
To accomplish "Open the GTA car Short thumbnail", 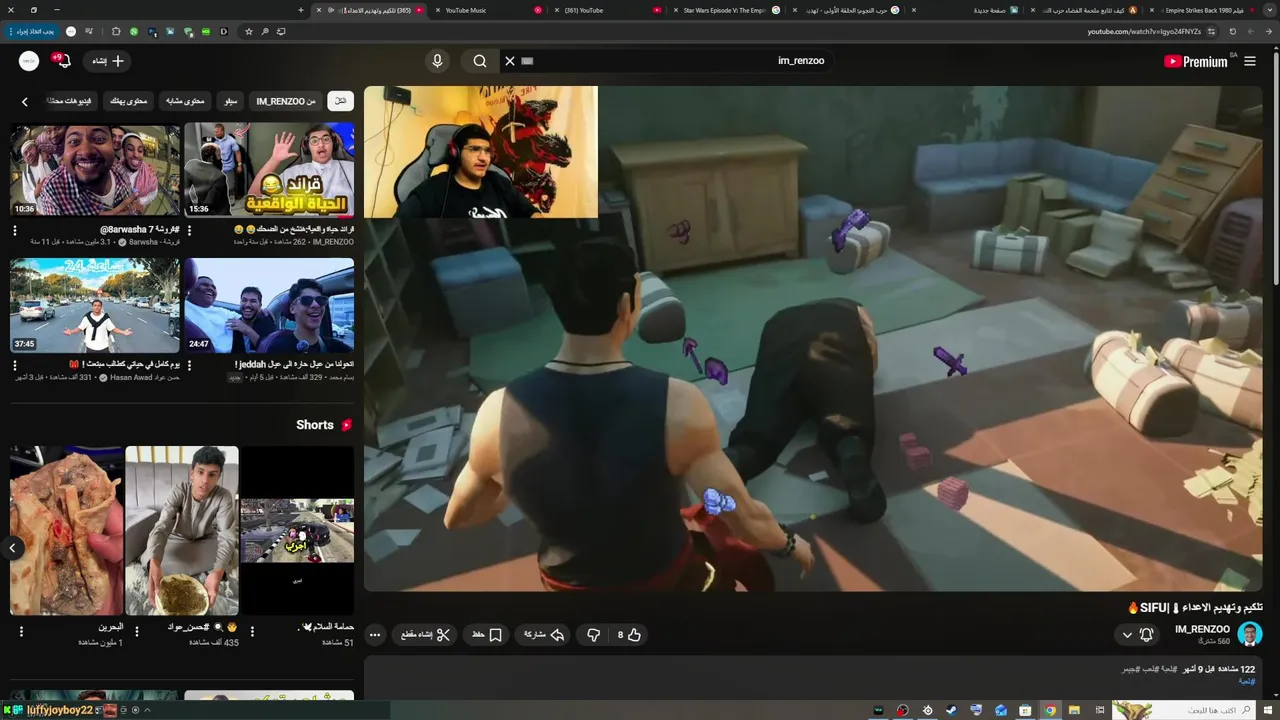I will [297, 530].
